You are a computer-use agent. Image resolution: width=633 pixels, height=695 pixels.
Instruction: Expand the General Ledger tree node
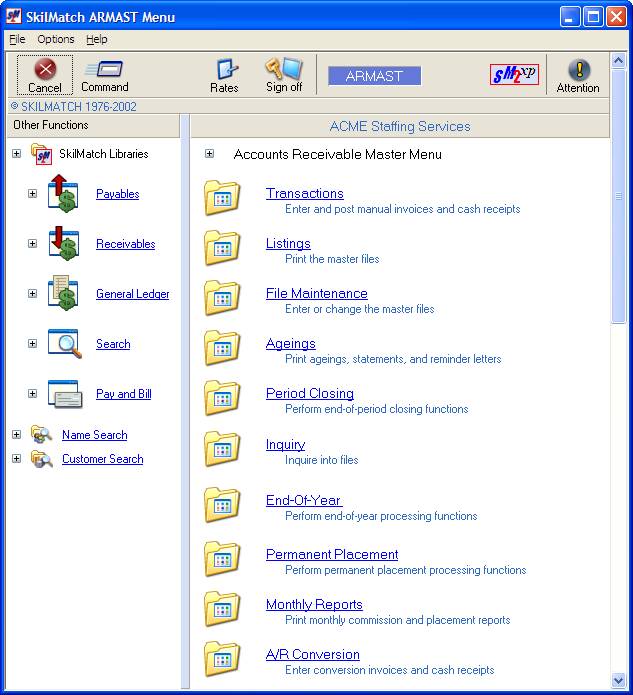pyautogui.click(x=32, y=294)
